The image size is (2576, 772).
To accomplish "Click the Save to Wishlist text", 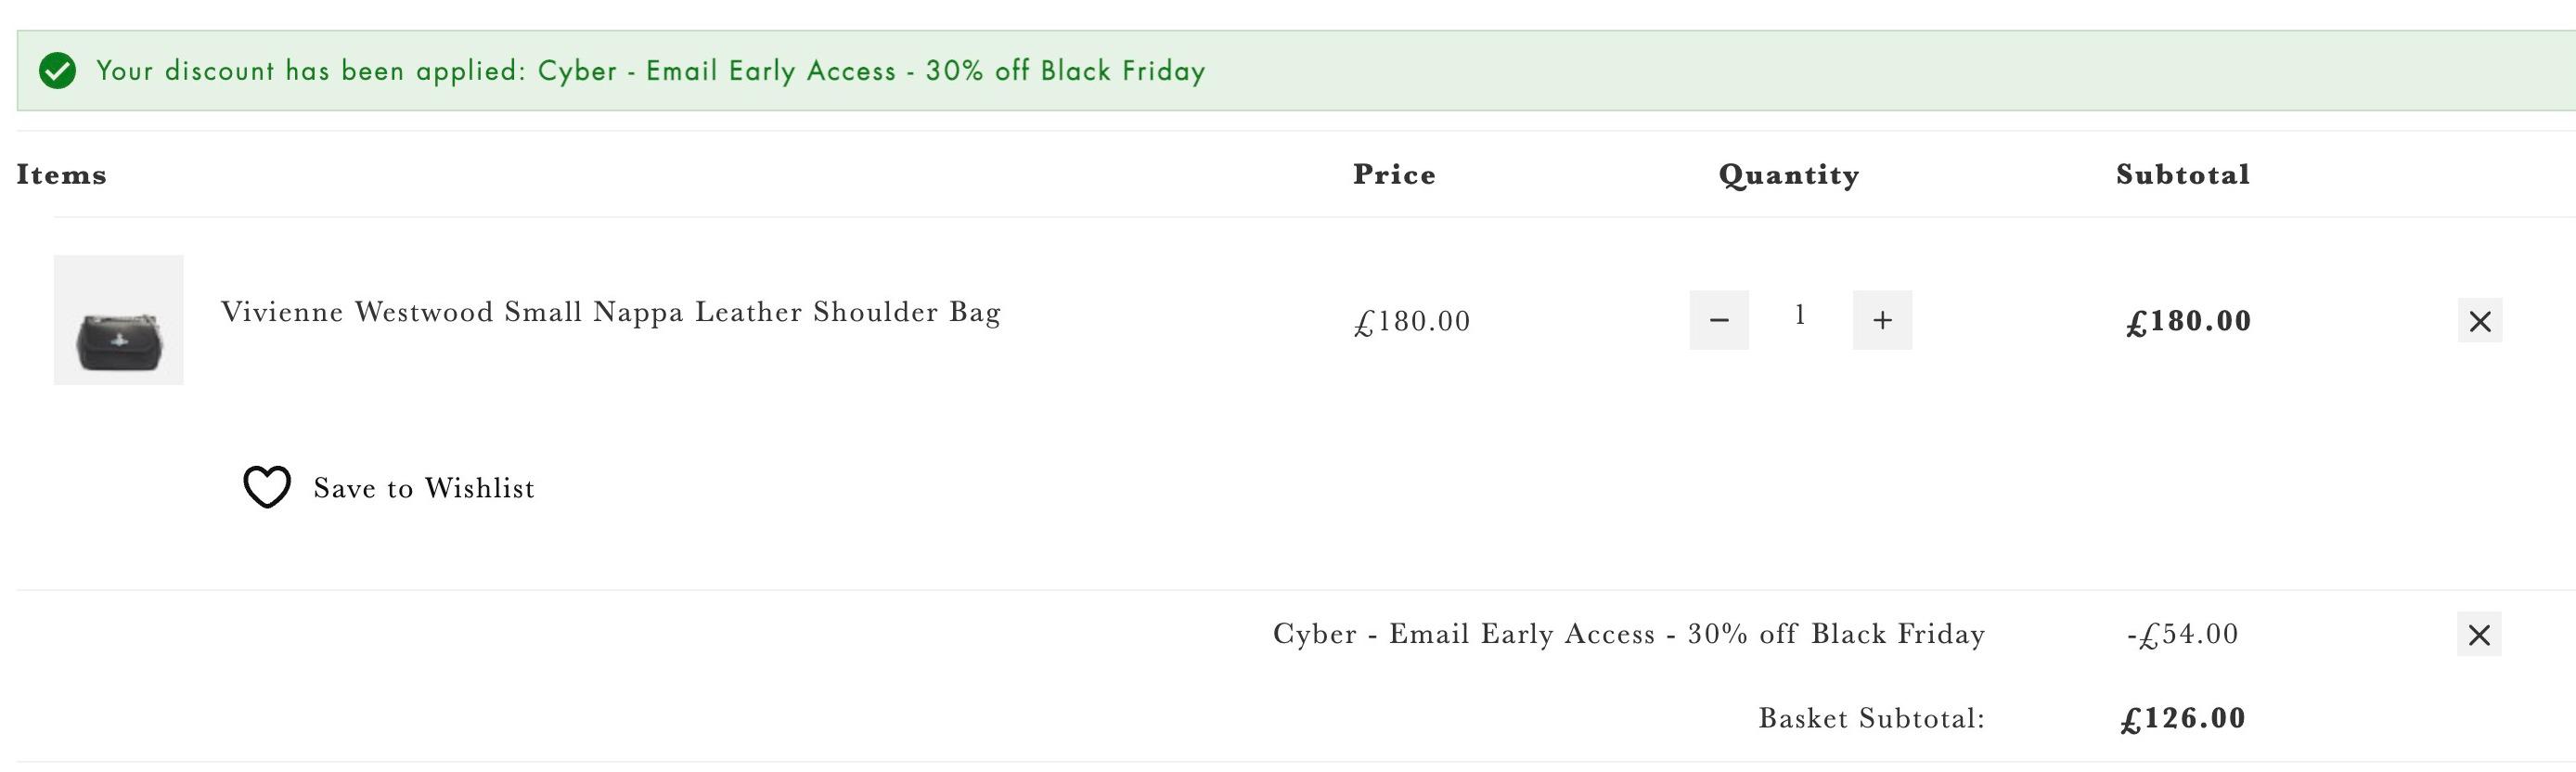I will (x=424, y=488).
